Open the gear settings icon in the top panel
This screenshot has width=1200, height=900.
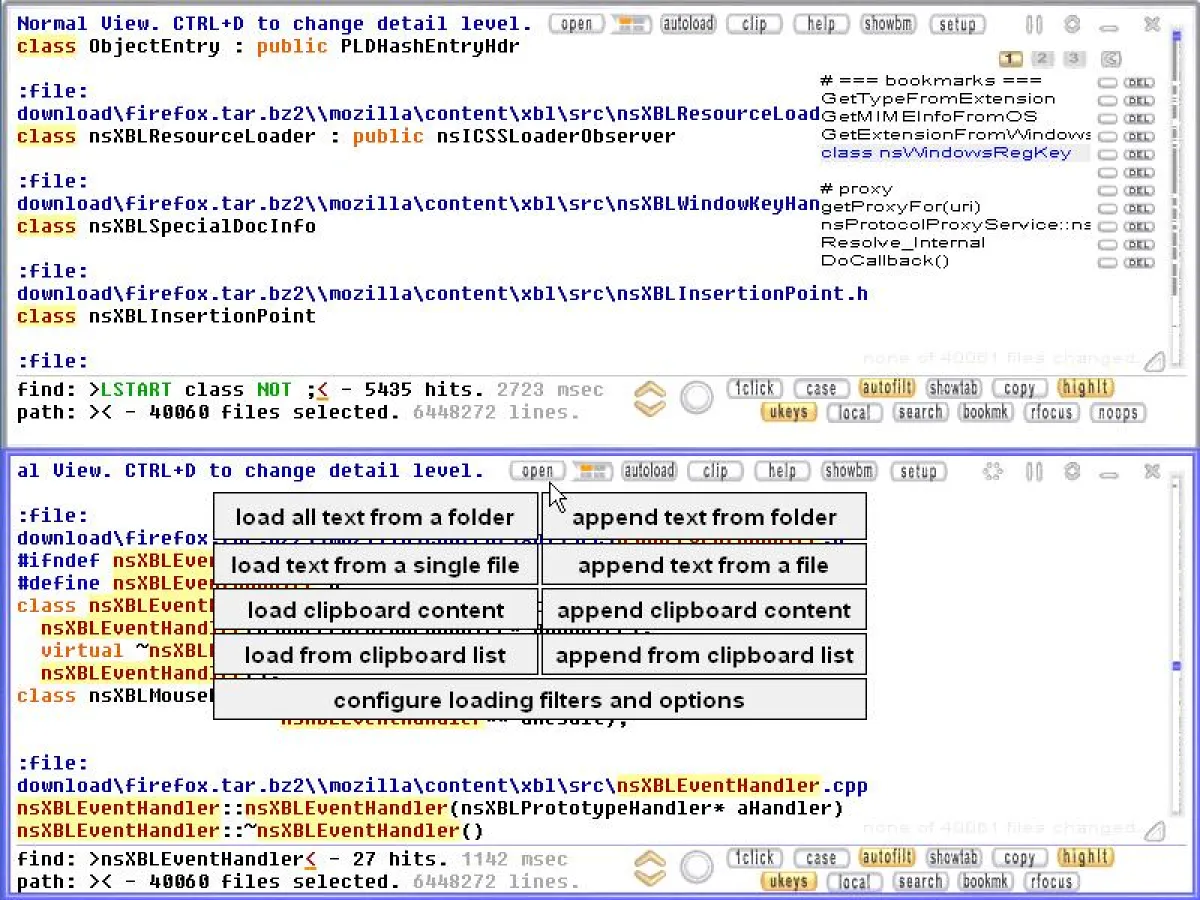(1072, 24)
